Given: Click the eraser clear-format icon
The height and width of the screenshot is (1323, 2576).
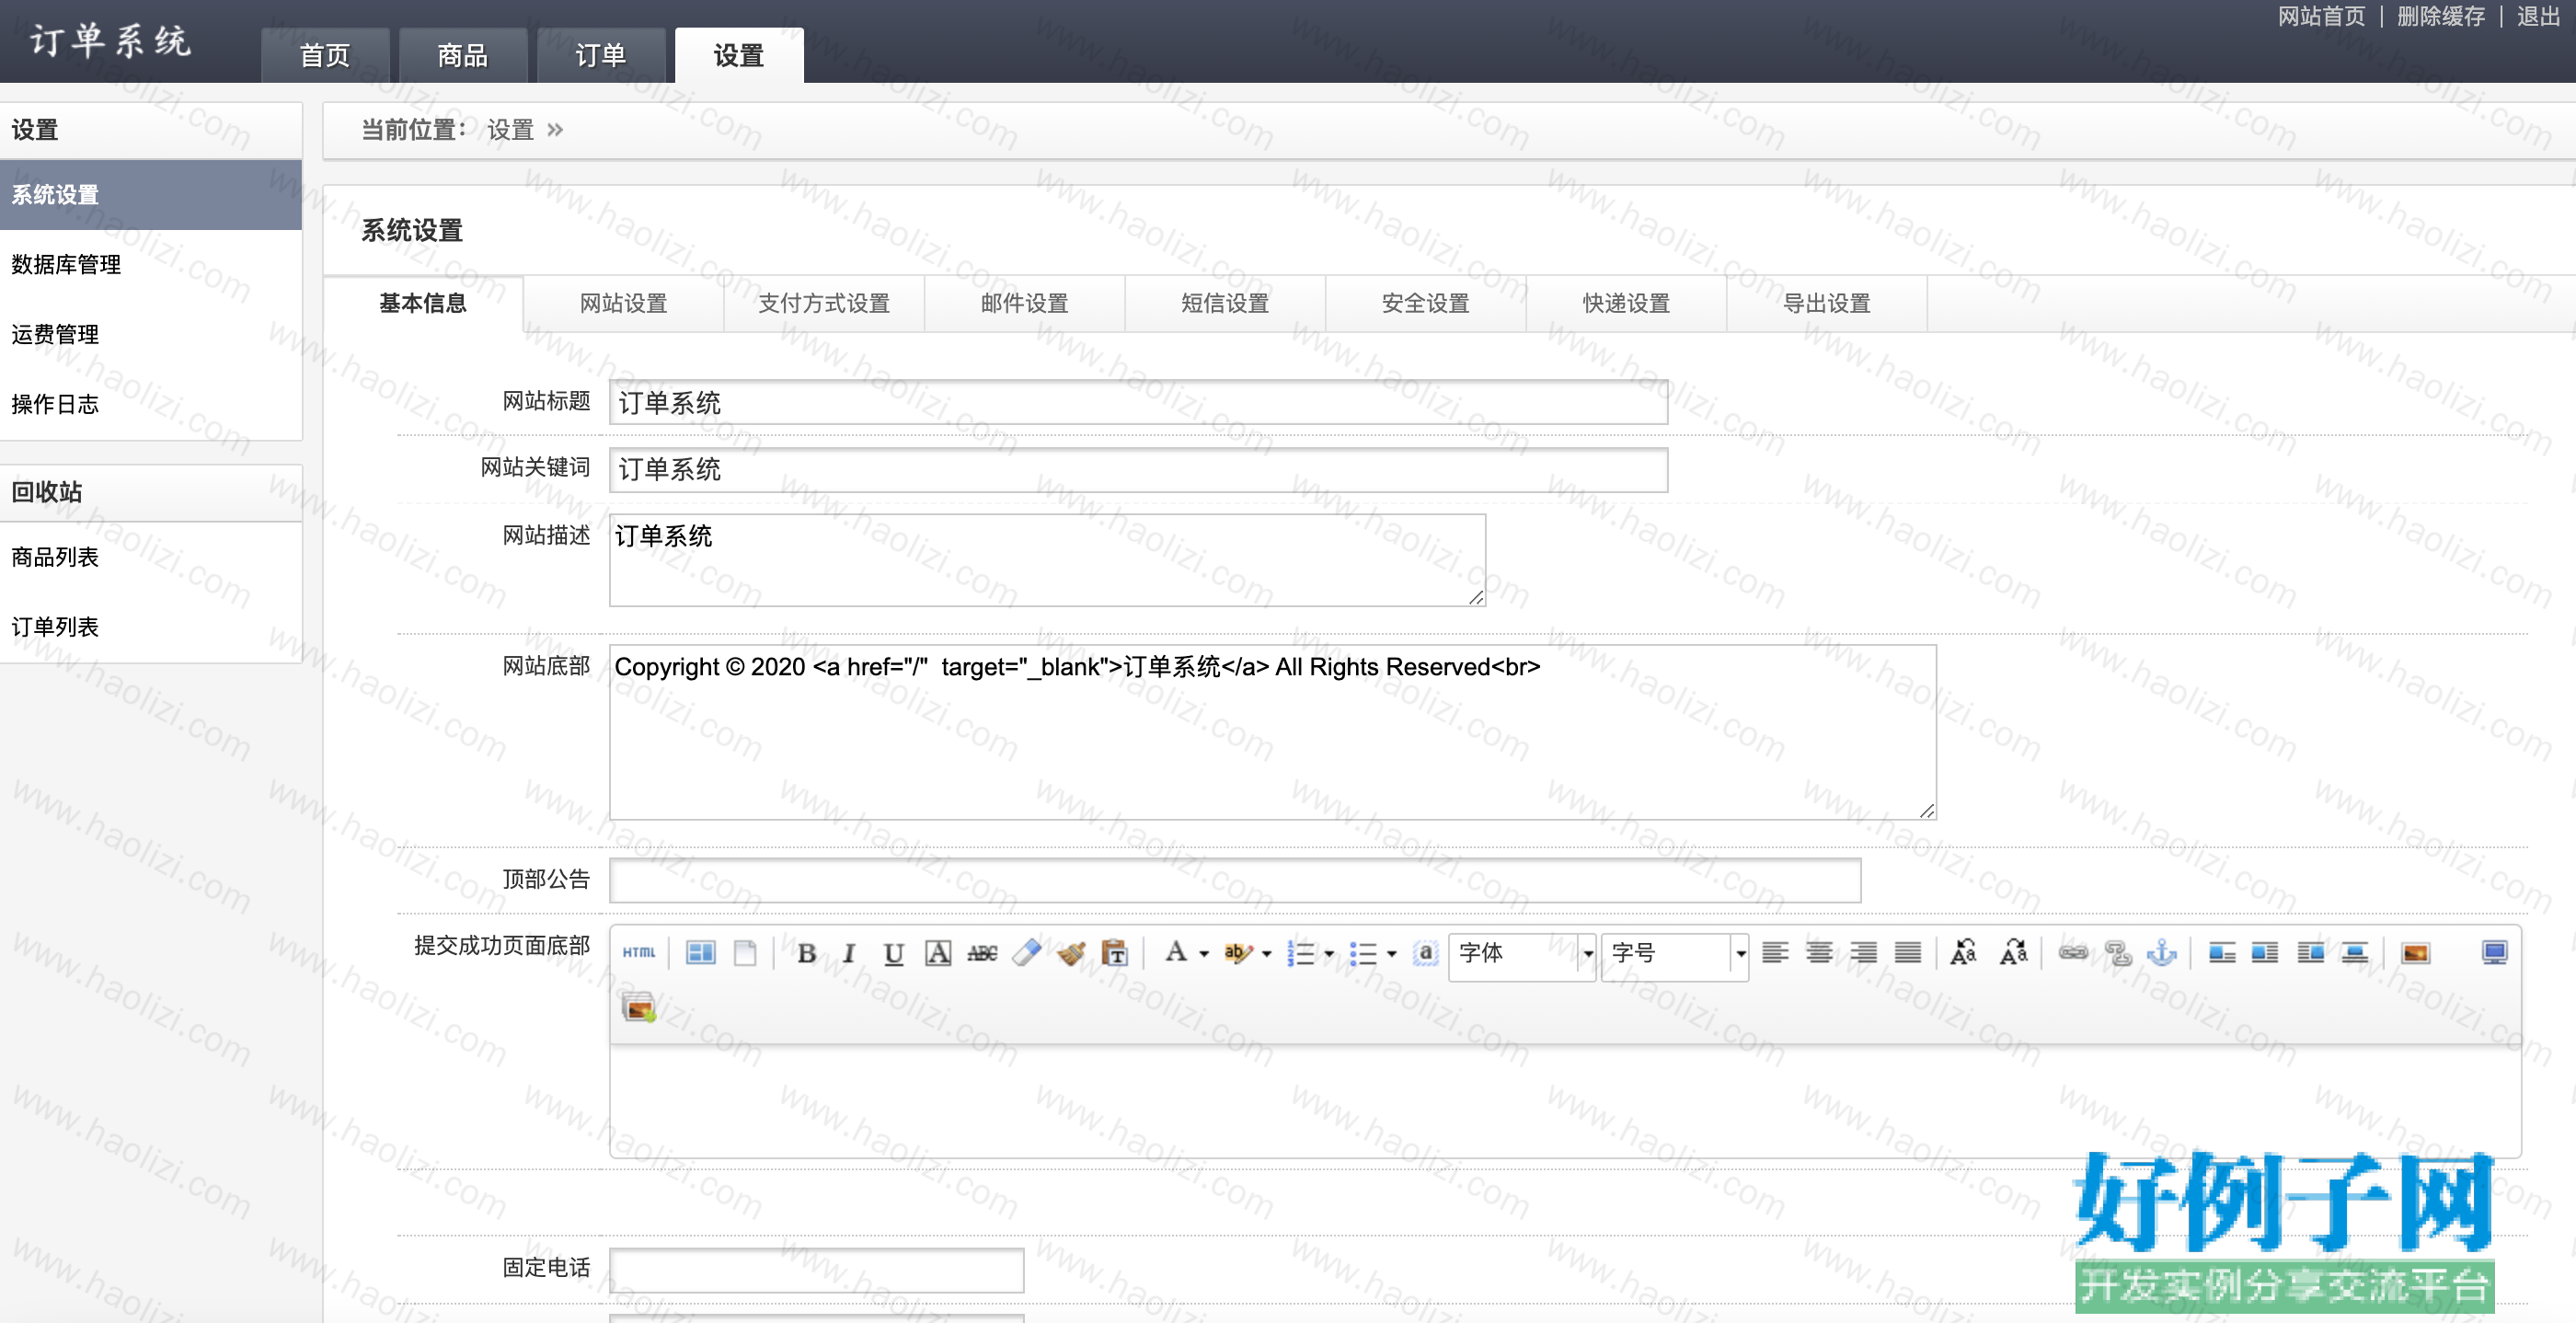Looking at the screenshot, I should tap(1026, 953).
